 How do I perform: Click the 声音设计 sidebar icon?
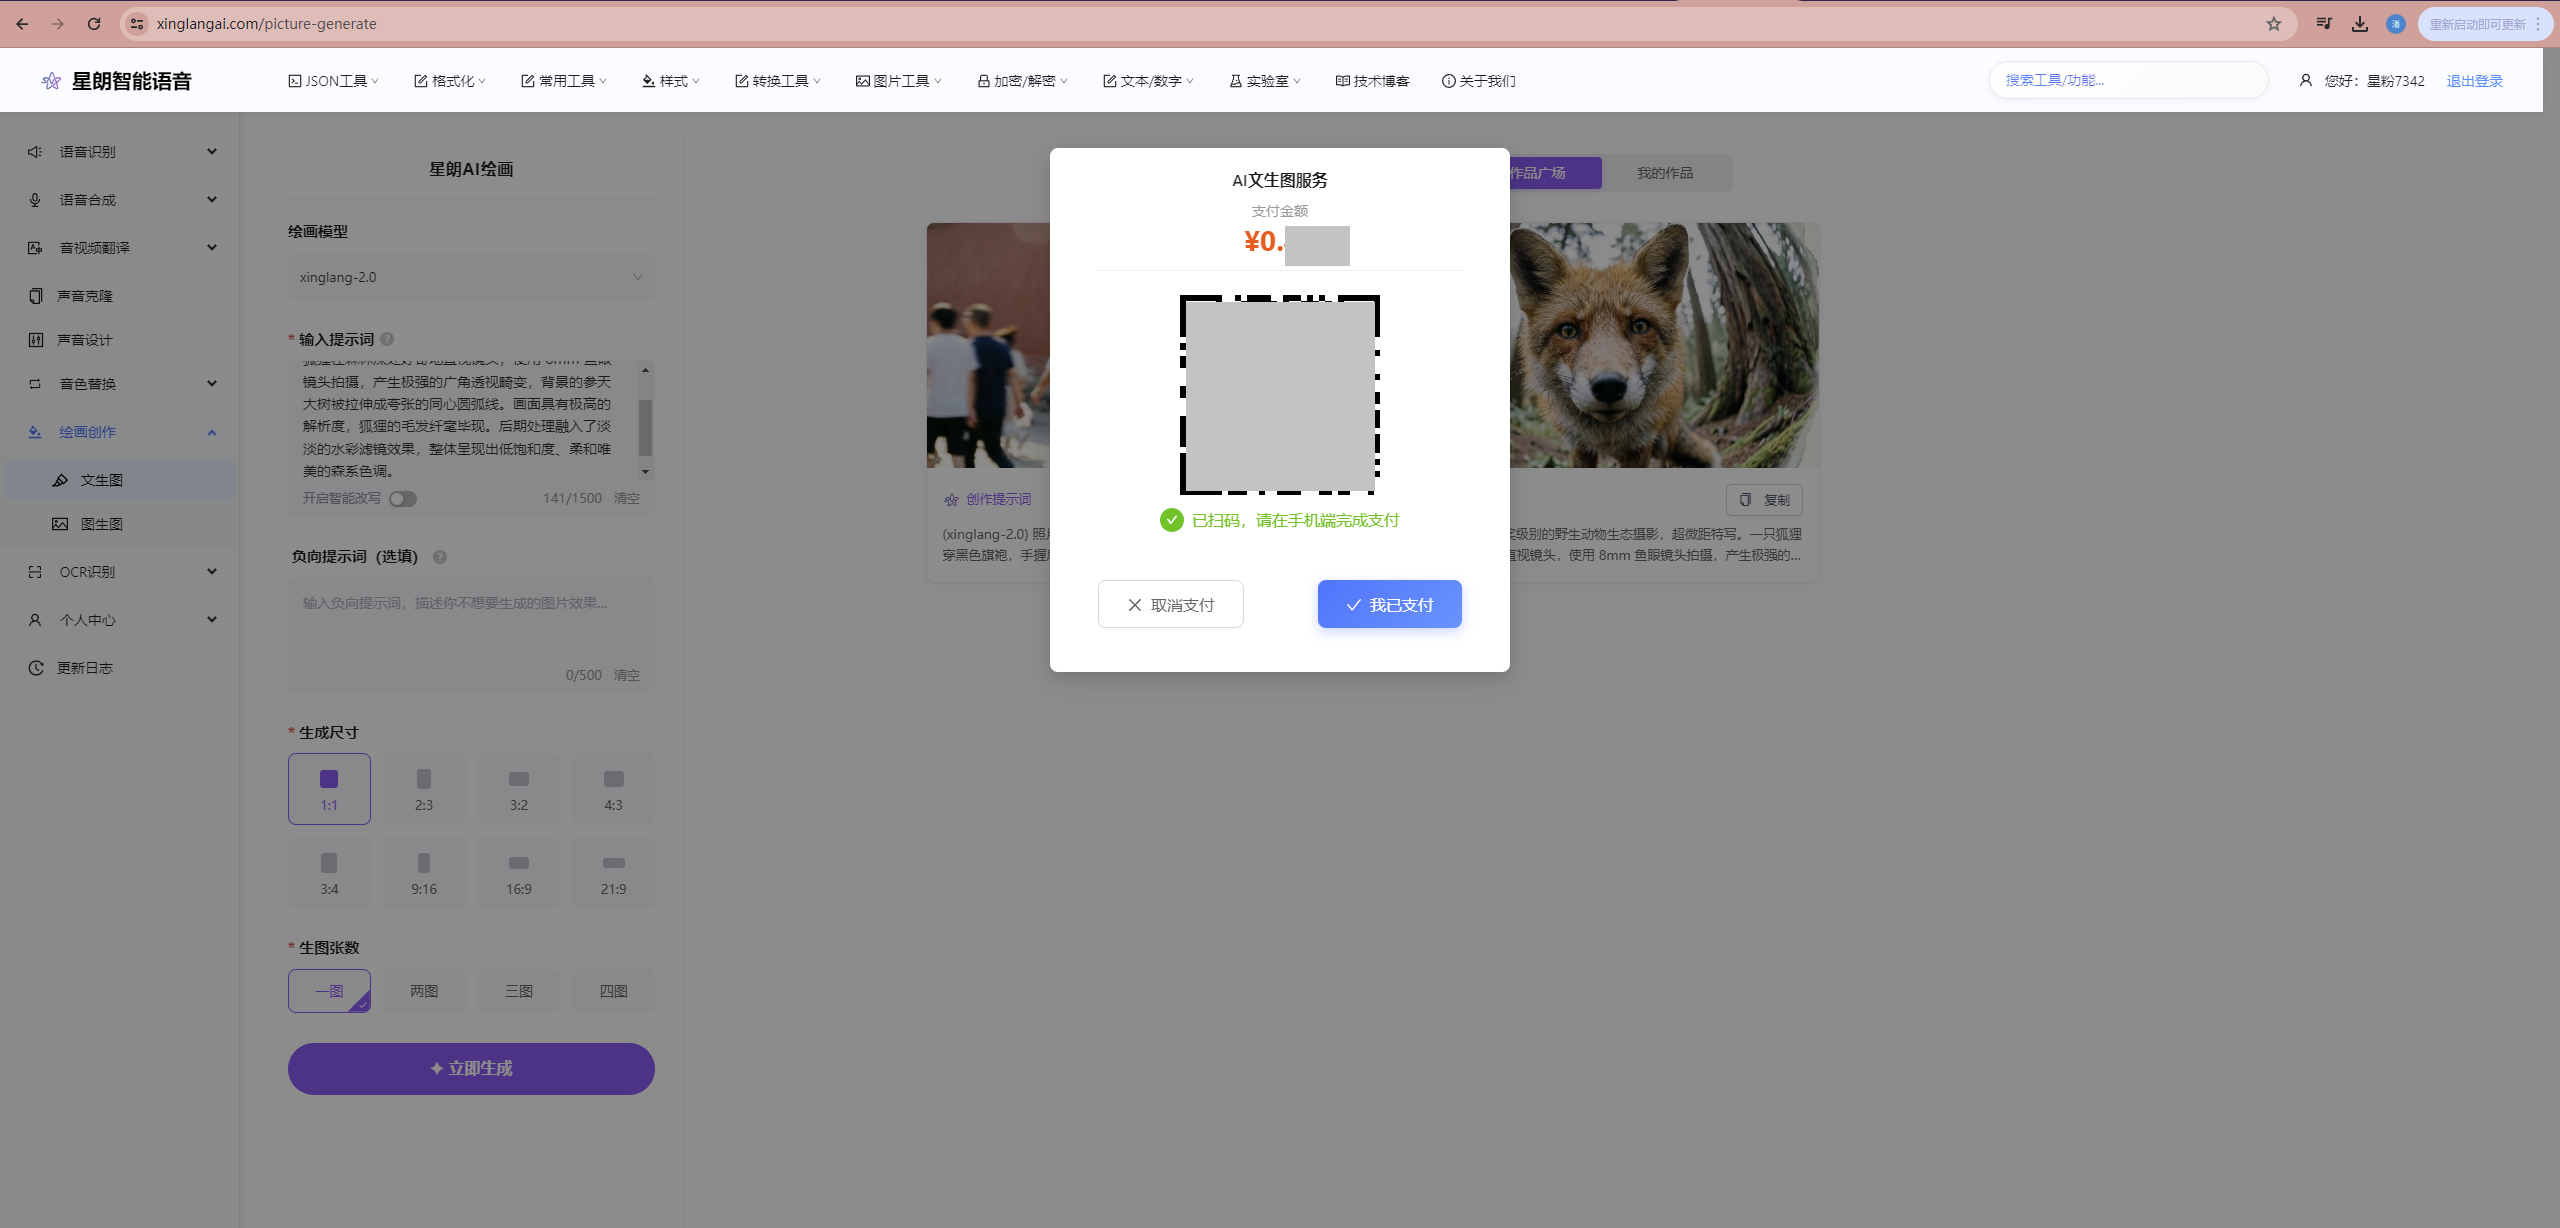click(x=35, y=340)
